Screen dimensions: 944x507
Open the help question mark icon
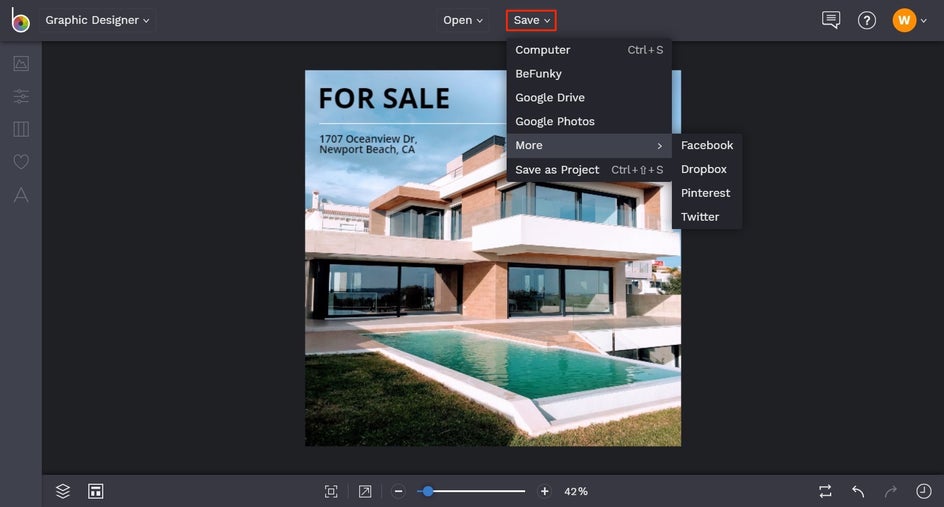pos(867,20)
